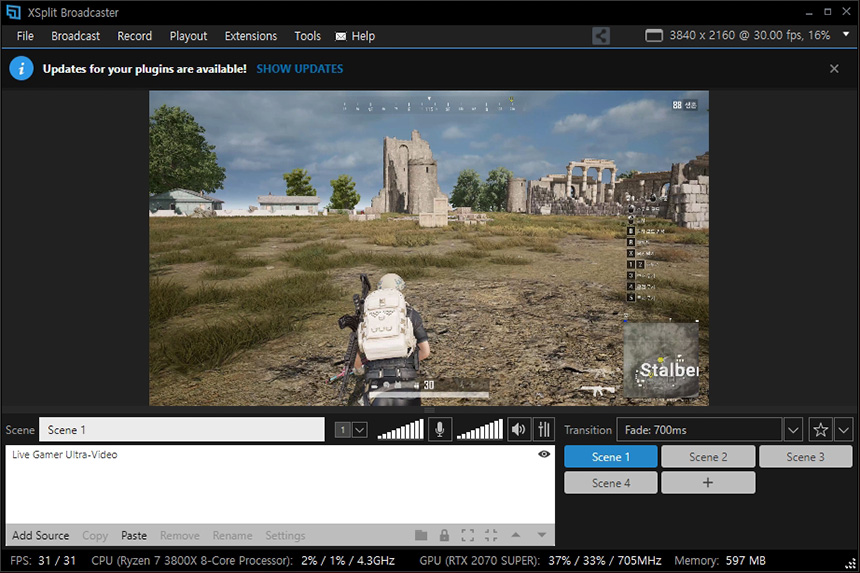Click the CPU usage status text

point(243,561)
